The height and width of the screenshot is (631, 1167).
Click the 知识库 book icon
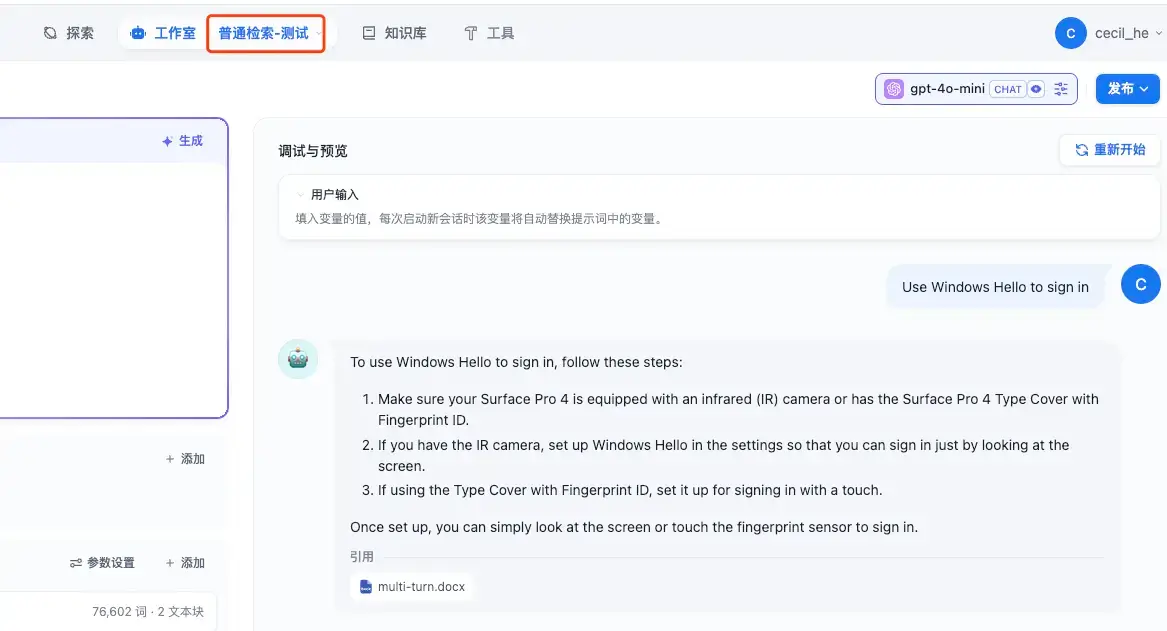368,33
